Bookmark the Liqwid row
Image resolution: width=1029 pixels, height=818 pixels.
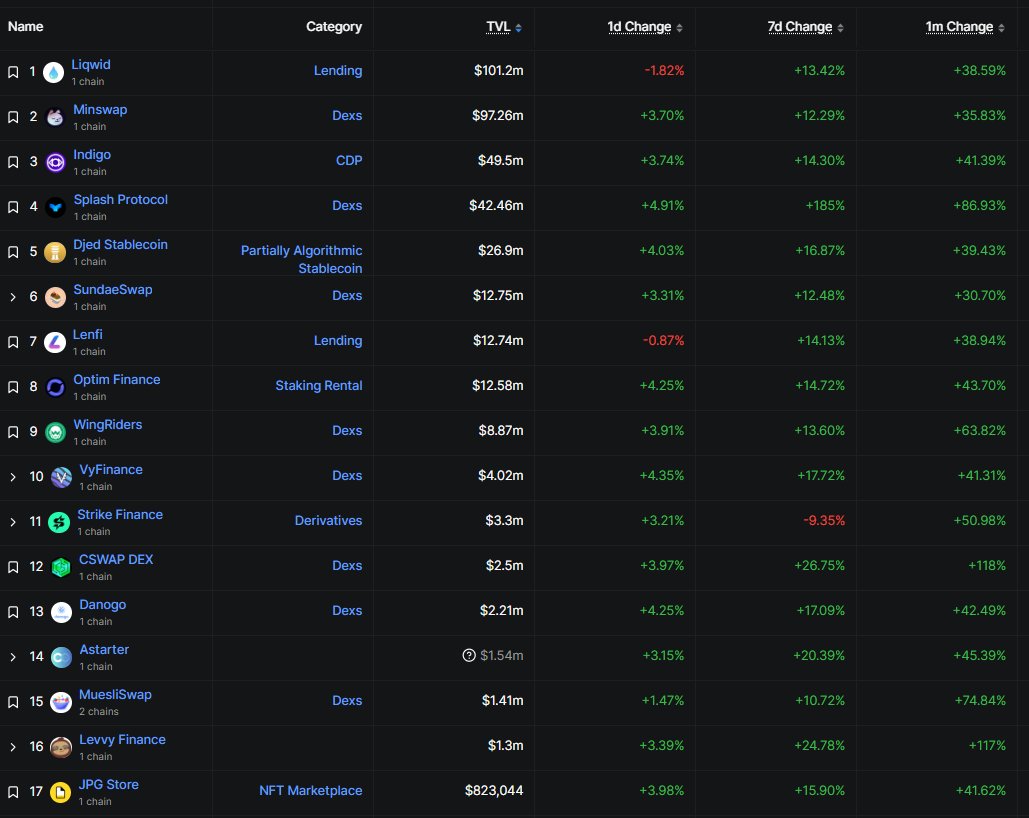click(x=13, y=72)
